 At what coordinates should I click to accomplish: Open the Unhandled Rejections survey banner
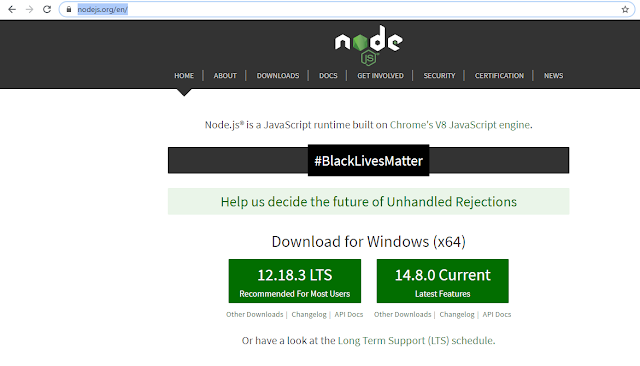pyautogui.click(x=368, y=202)
